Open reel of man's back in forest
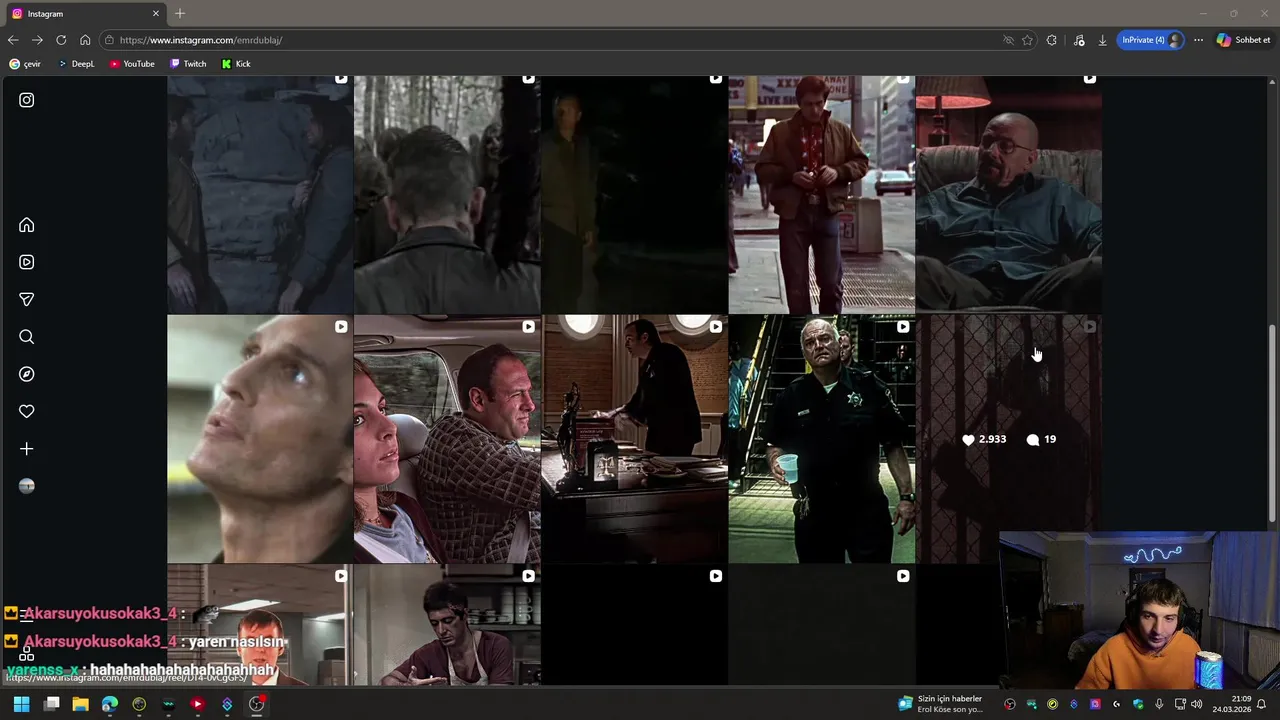This screenshot has width=1280, height=720. coord(447,195)
